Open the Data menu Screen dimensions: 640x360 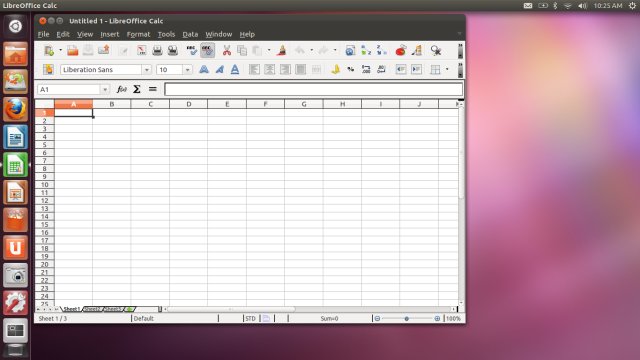tap(190, 34)
